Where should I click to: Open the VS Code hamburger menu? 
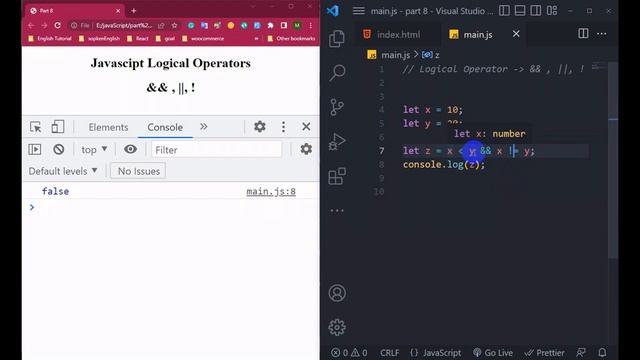click(358, 11)
